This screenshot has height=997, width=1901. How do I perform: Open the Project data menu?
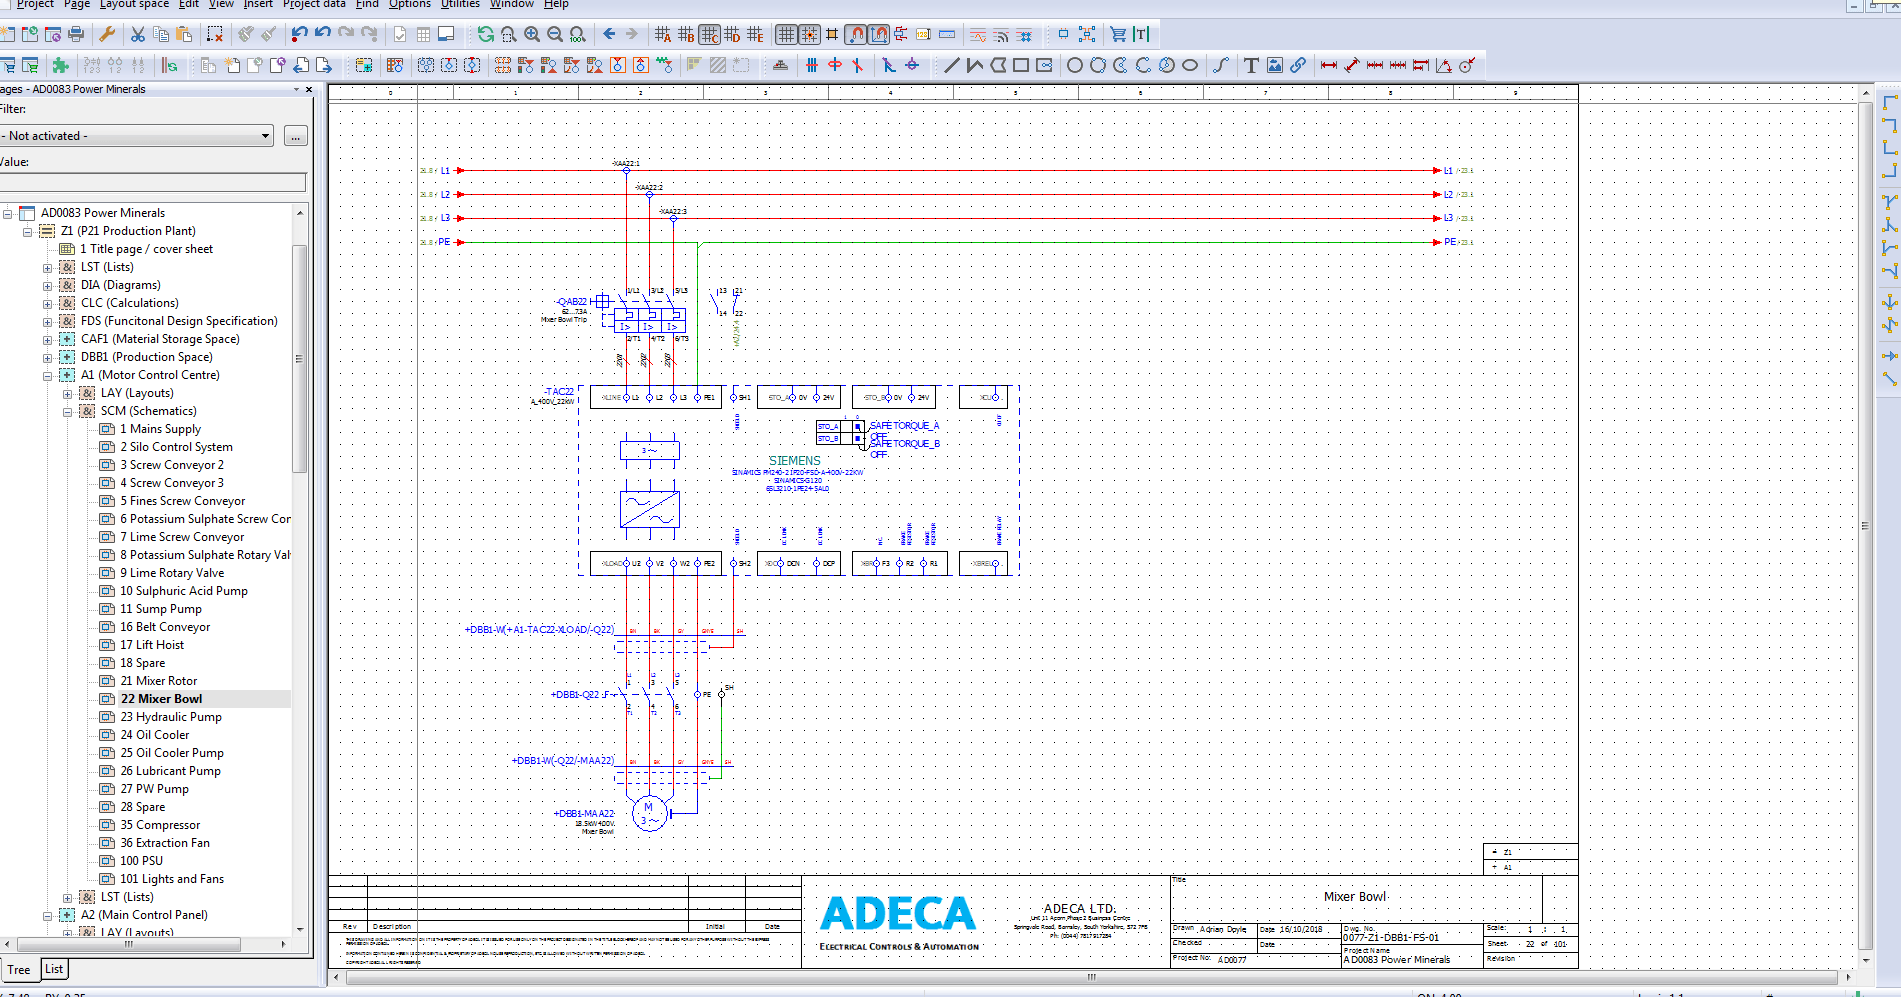coord(314,5)
